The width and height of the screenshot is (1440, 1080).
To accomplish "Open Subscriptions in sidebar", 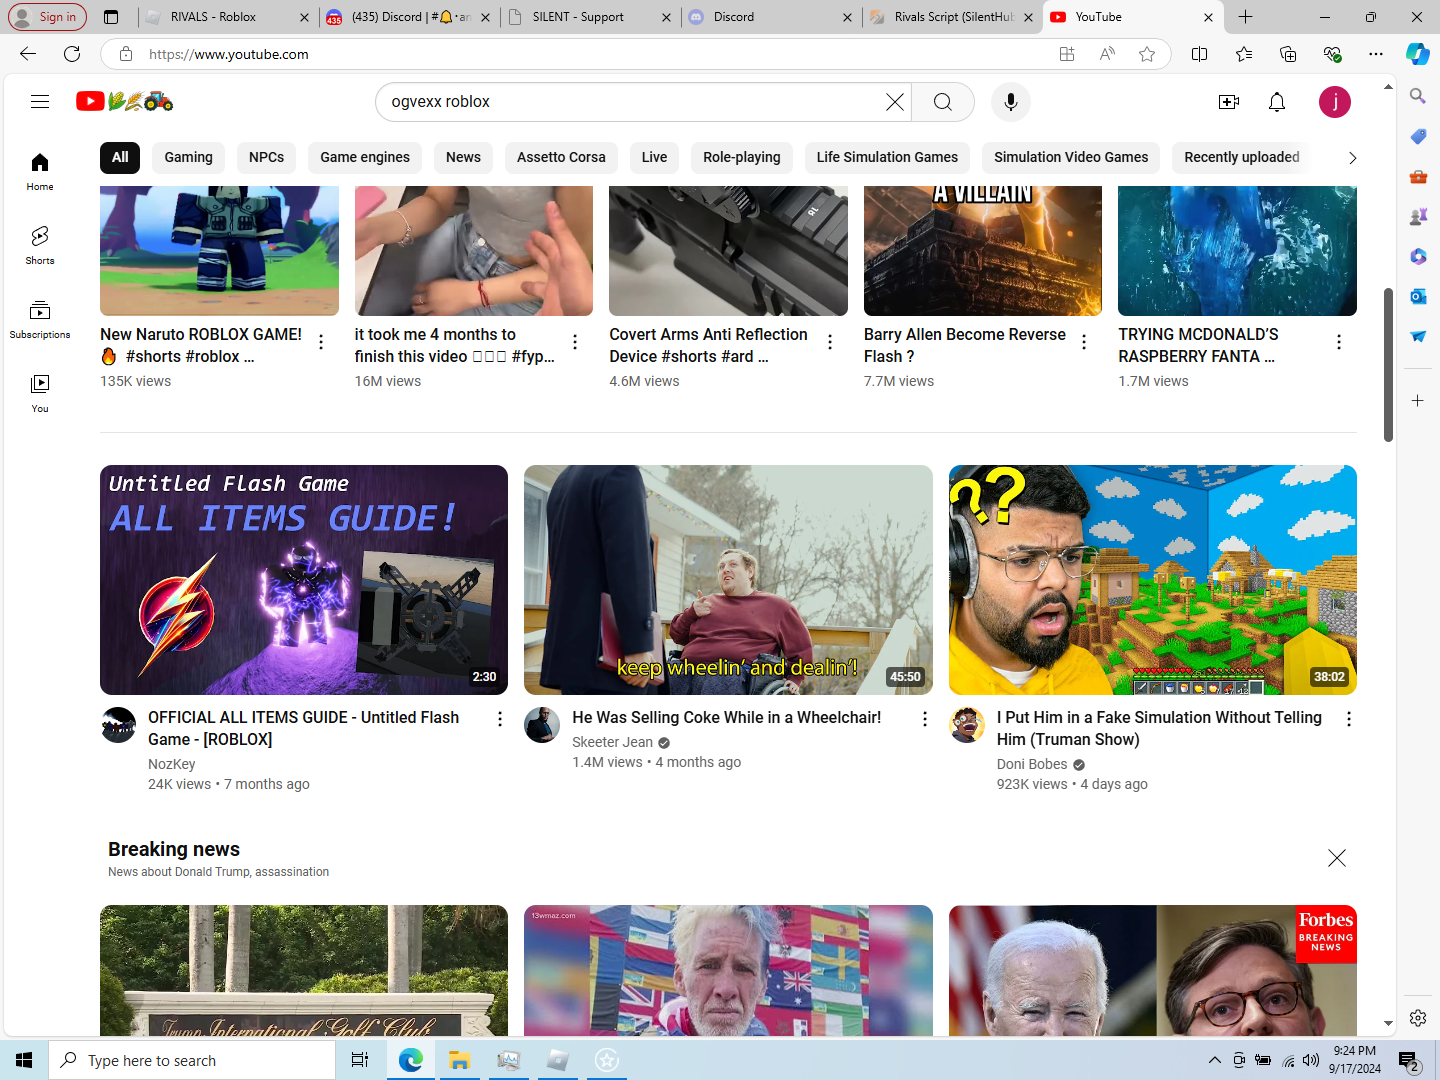I will click(40, 320).
